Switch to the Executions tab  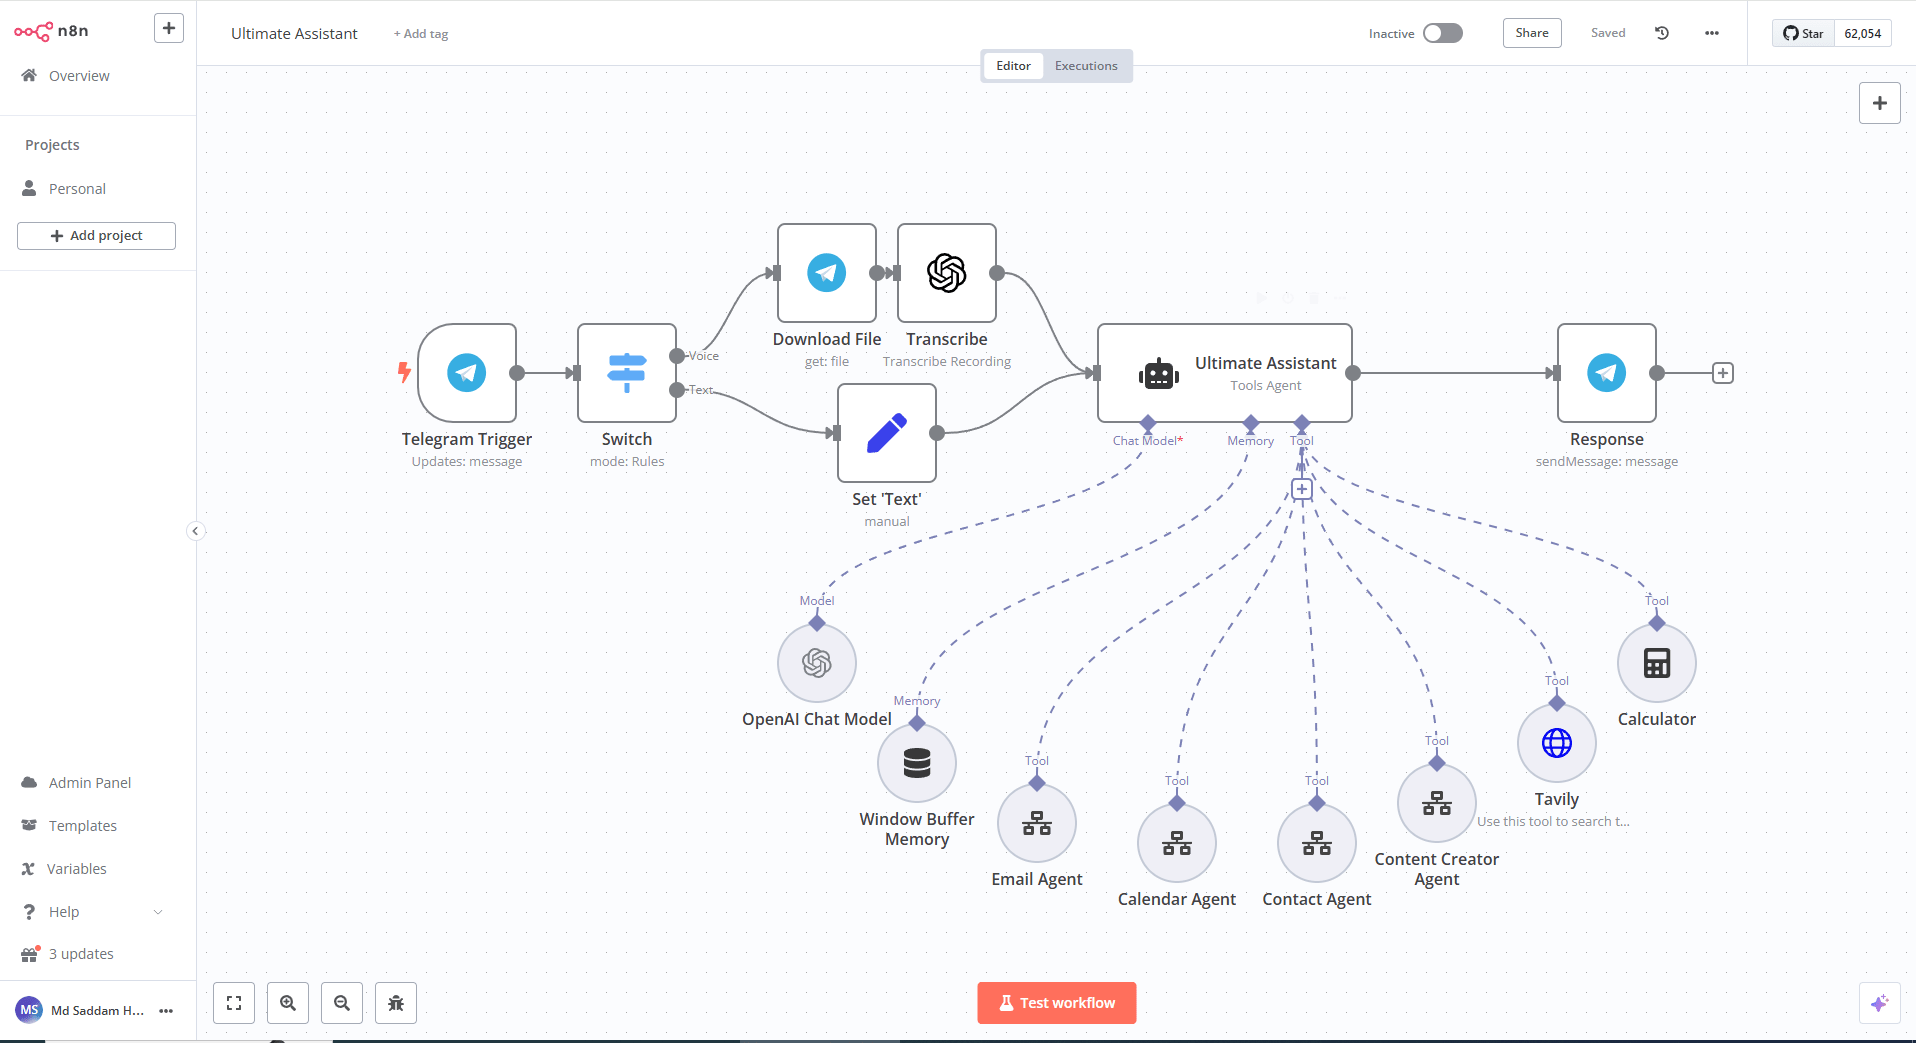[1086, 66]
